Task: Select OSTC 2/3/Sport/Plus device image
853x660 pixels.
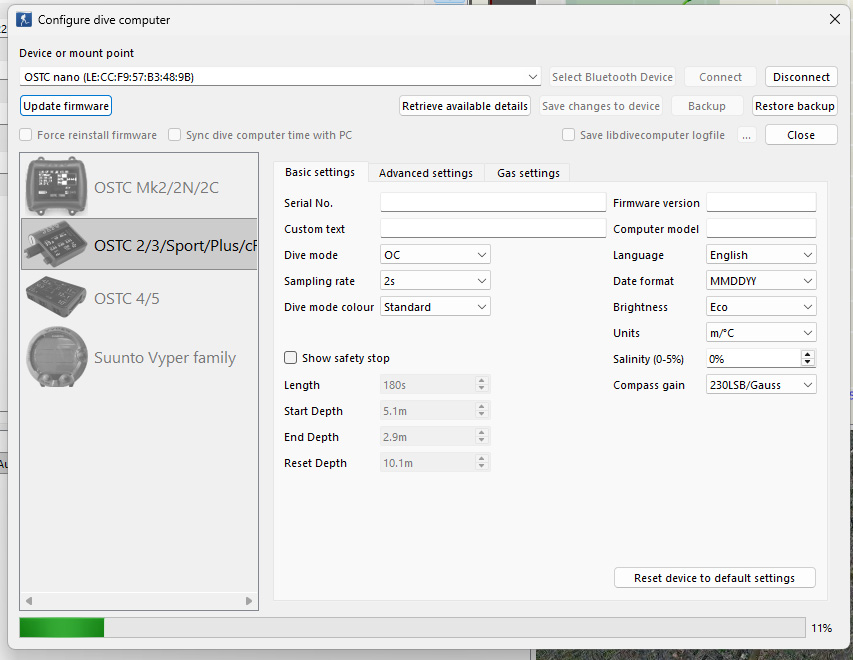Action: [x=56, y=244]
